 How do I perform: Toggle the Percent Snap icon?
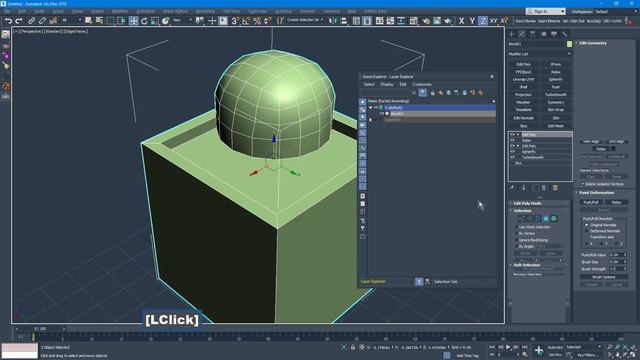coord(257,20)
